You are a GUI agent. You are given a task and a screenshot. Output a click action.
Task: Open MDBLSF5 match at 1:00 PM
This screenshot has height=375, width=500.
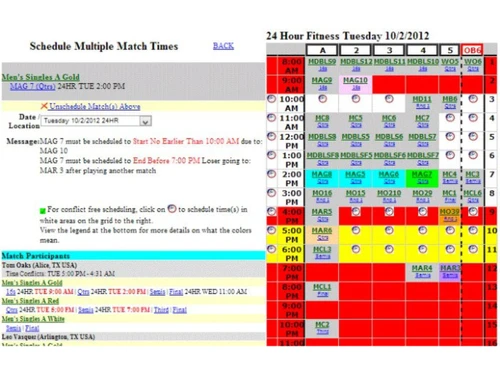(356, 155)
